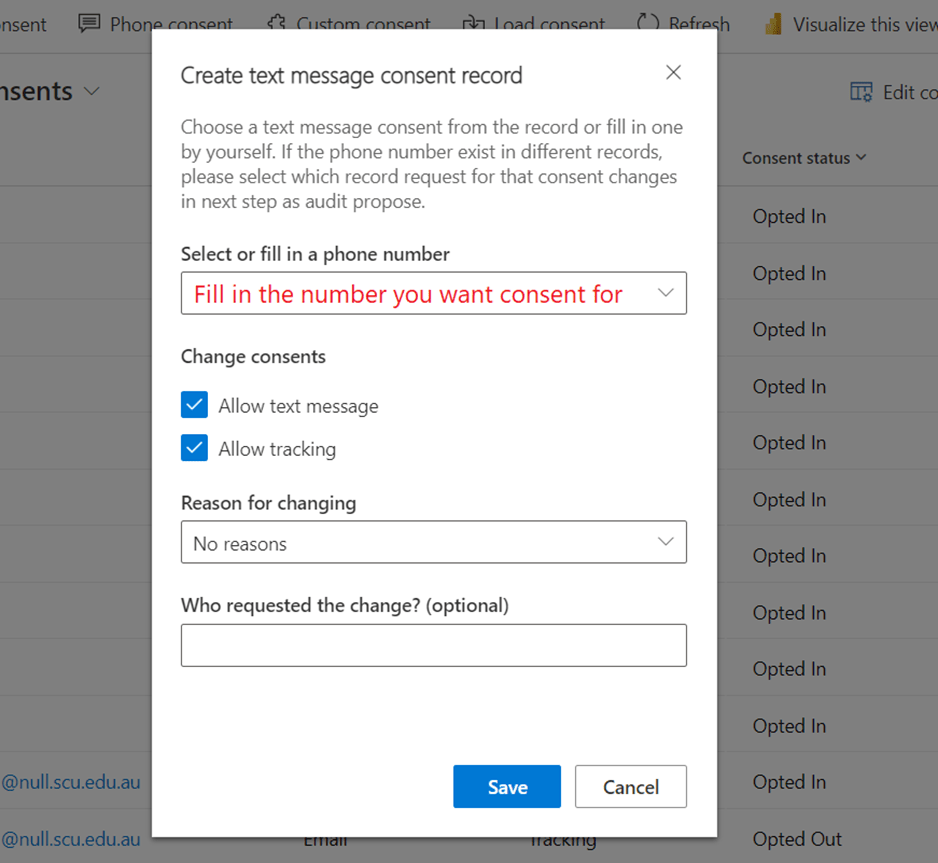938x863 pixels.
Task: Click the Who requested the change field
Action: pyautogui.click(x=433, y=646)
